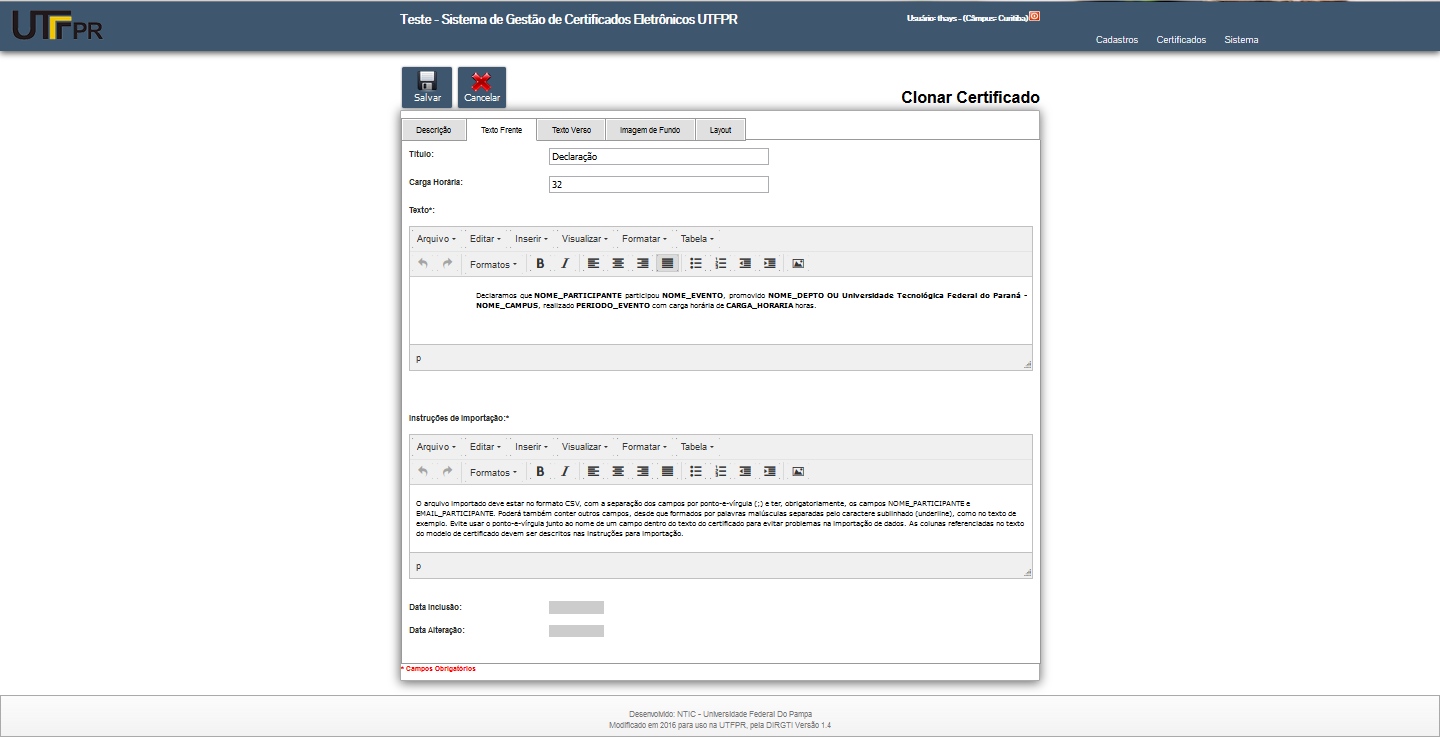Justify text in the Instruções de Importação editor
The width and height of the screenshot is (1440, 741).
click(x=667, y=471)
